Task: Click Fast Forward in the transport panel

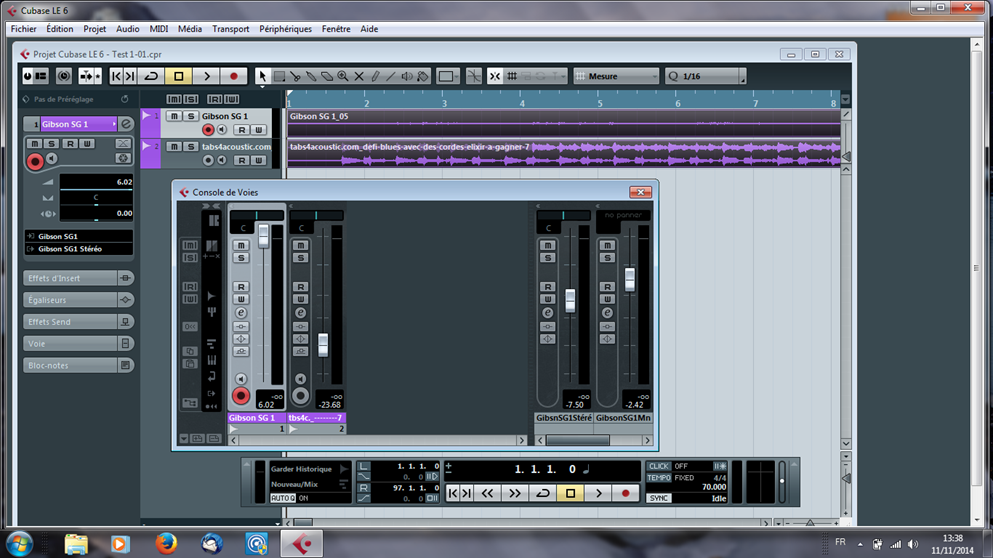Action: pos(515,493)
